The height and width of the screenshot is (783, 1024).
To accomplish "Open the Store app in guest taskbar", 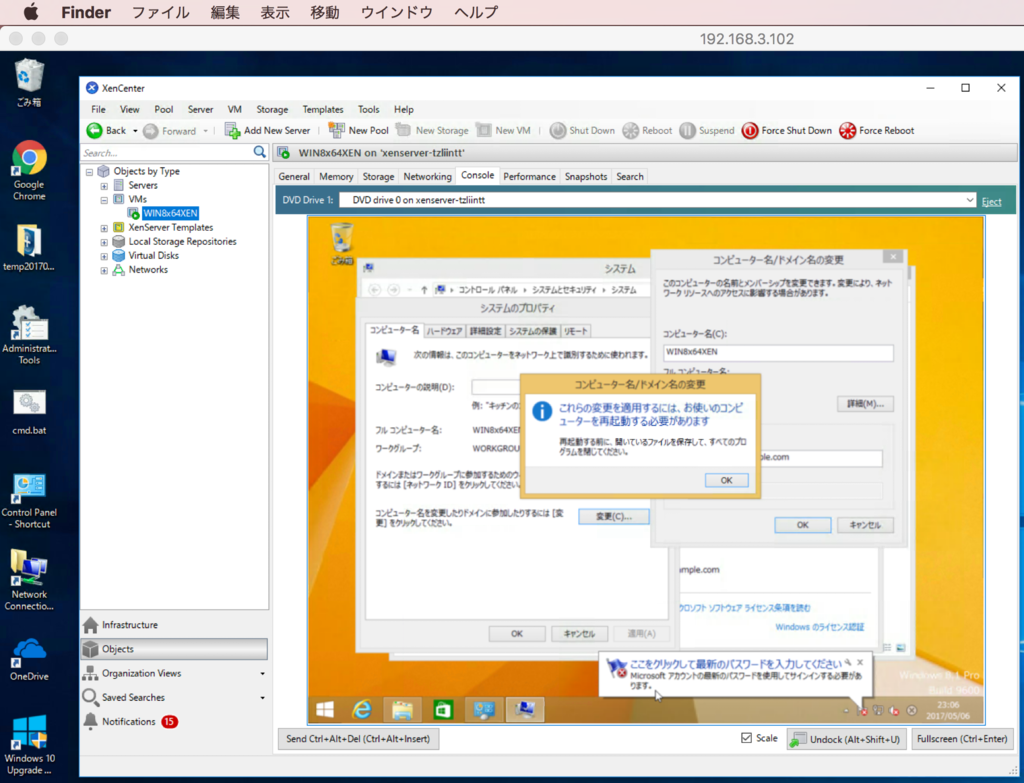I will [x=443, y=709].
